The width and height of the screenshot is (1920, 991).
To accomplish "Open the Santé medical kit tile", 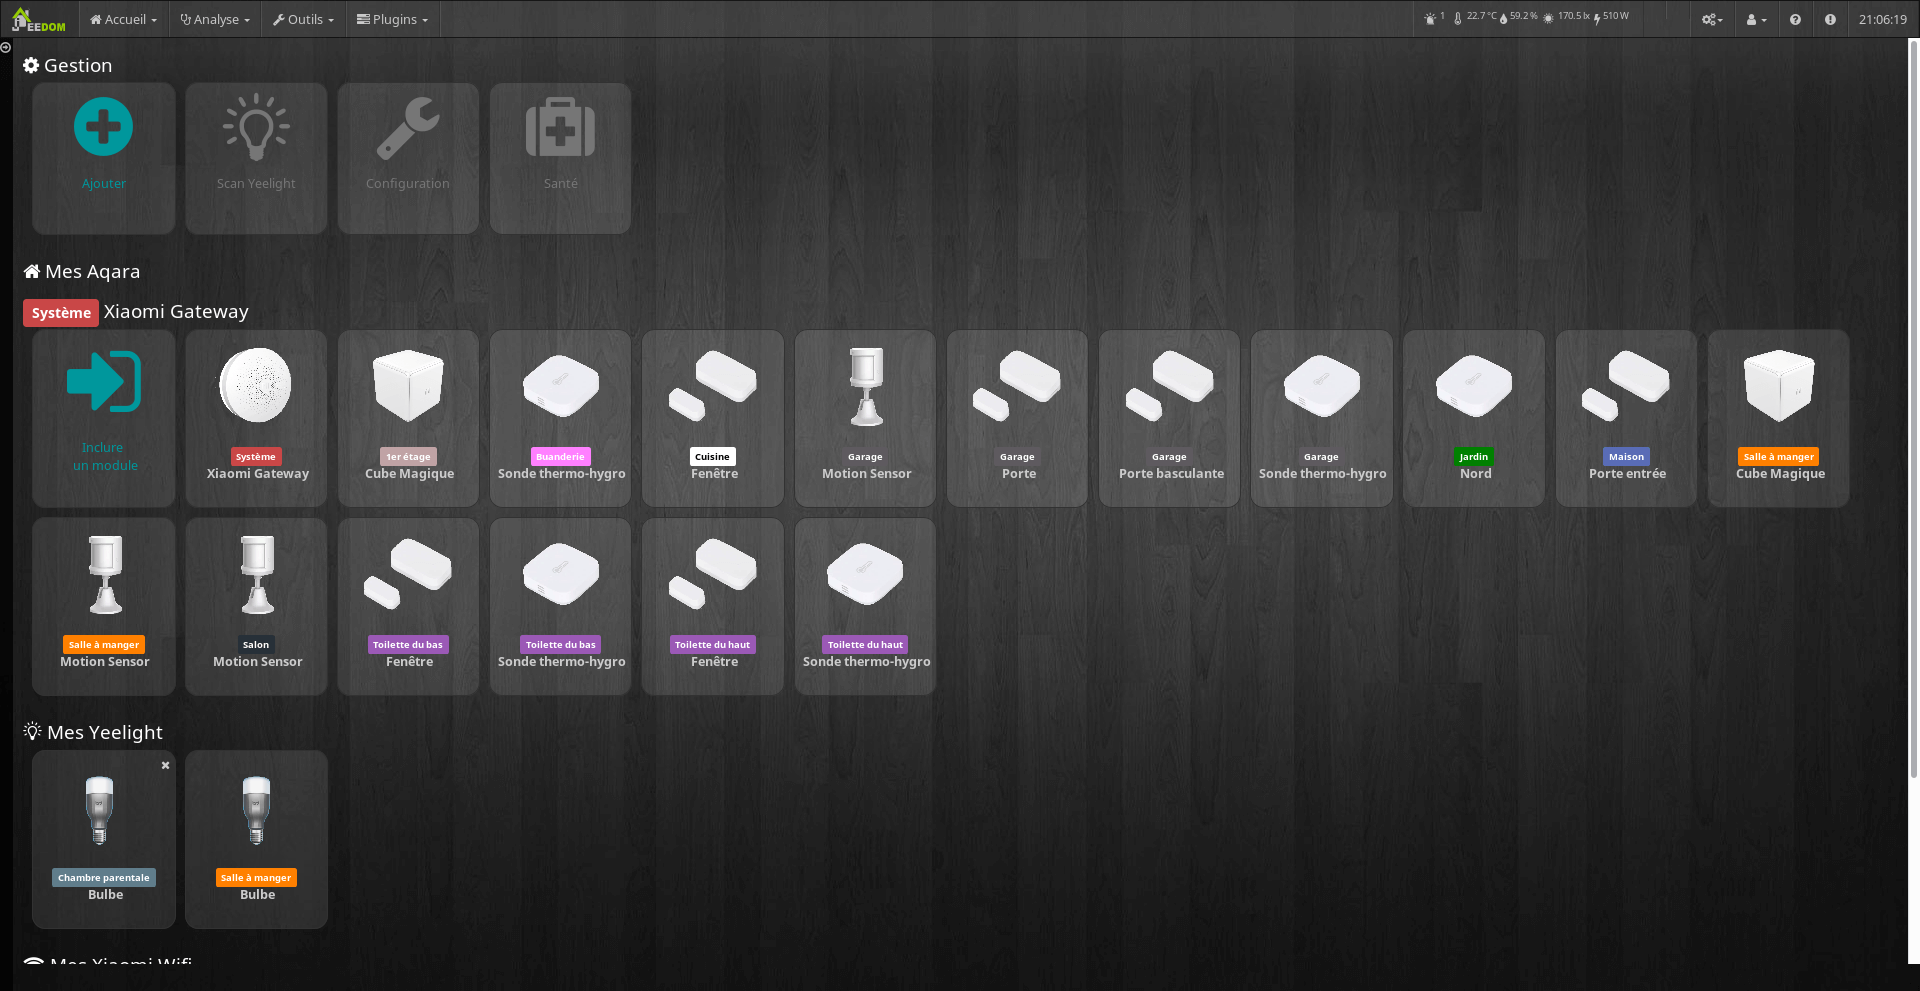I will coord(560,159).
